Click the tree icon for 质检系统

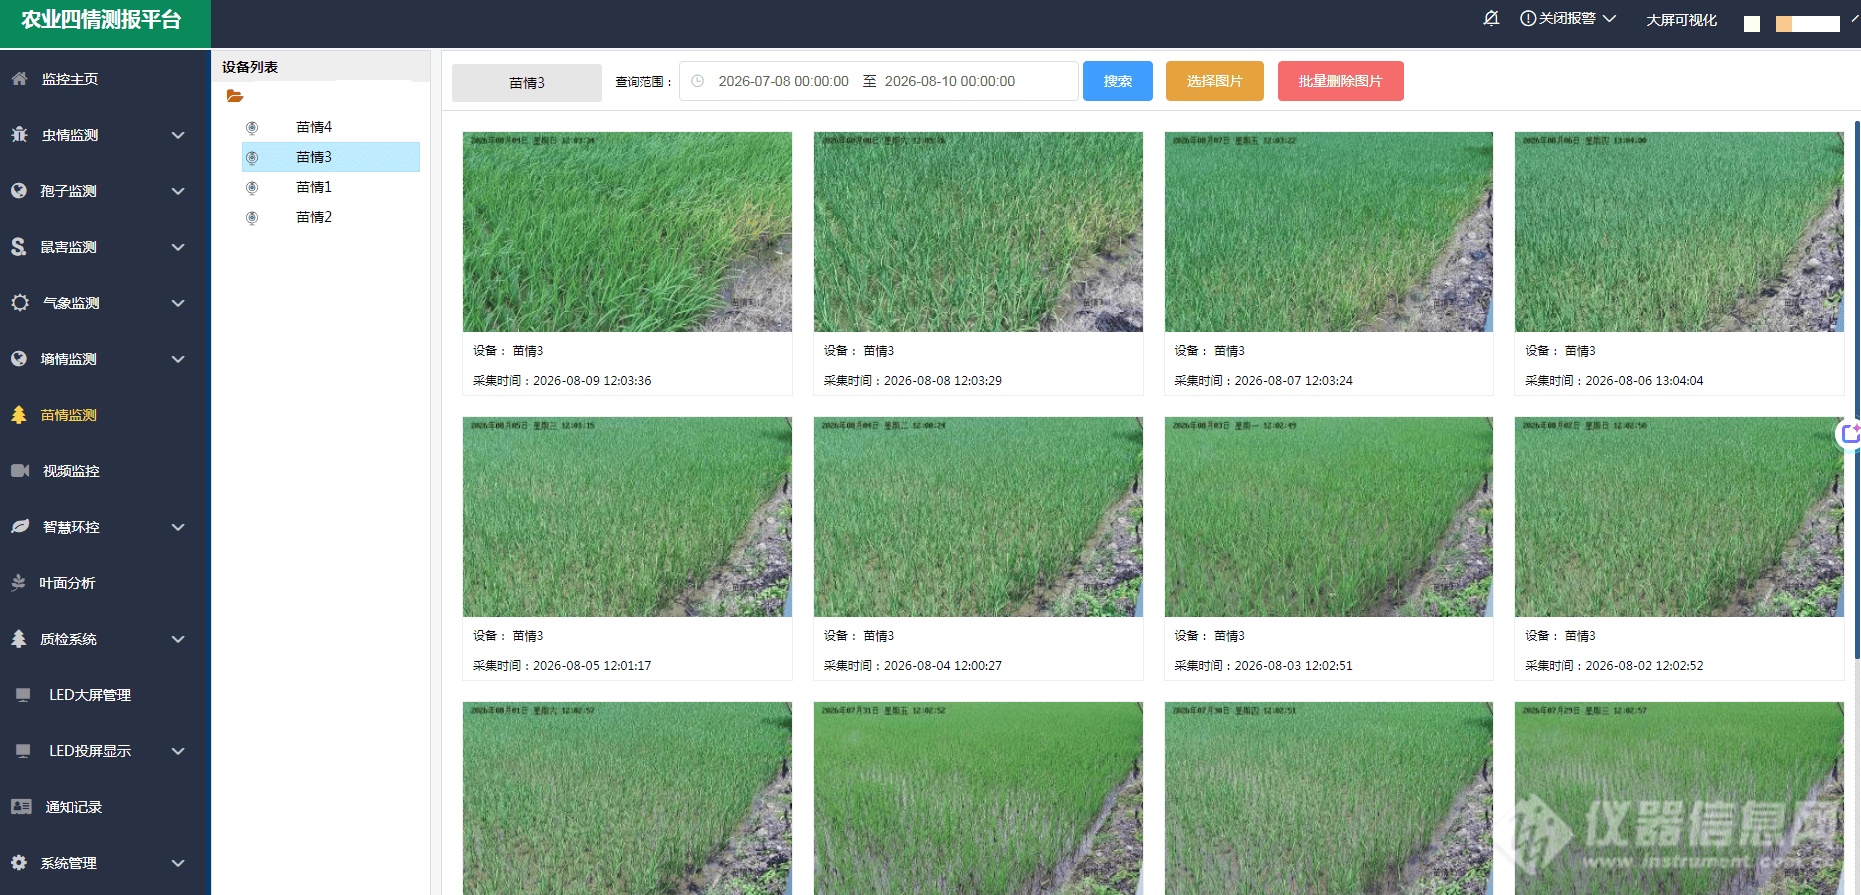pos(19,639)
